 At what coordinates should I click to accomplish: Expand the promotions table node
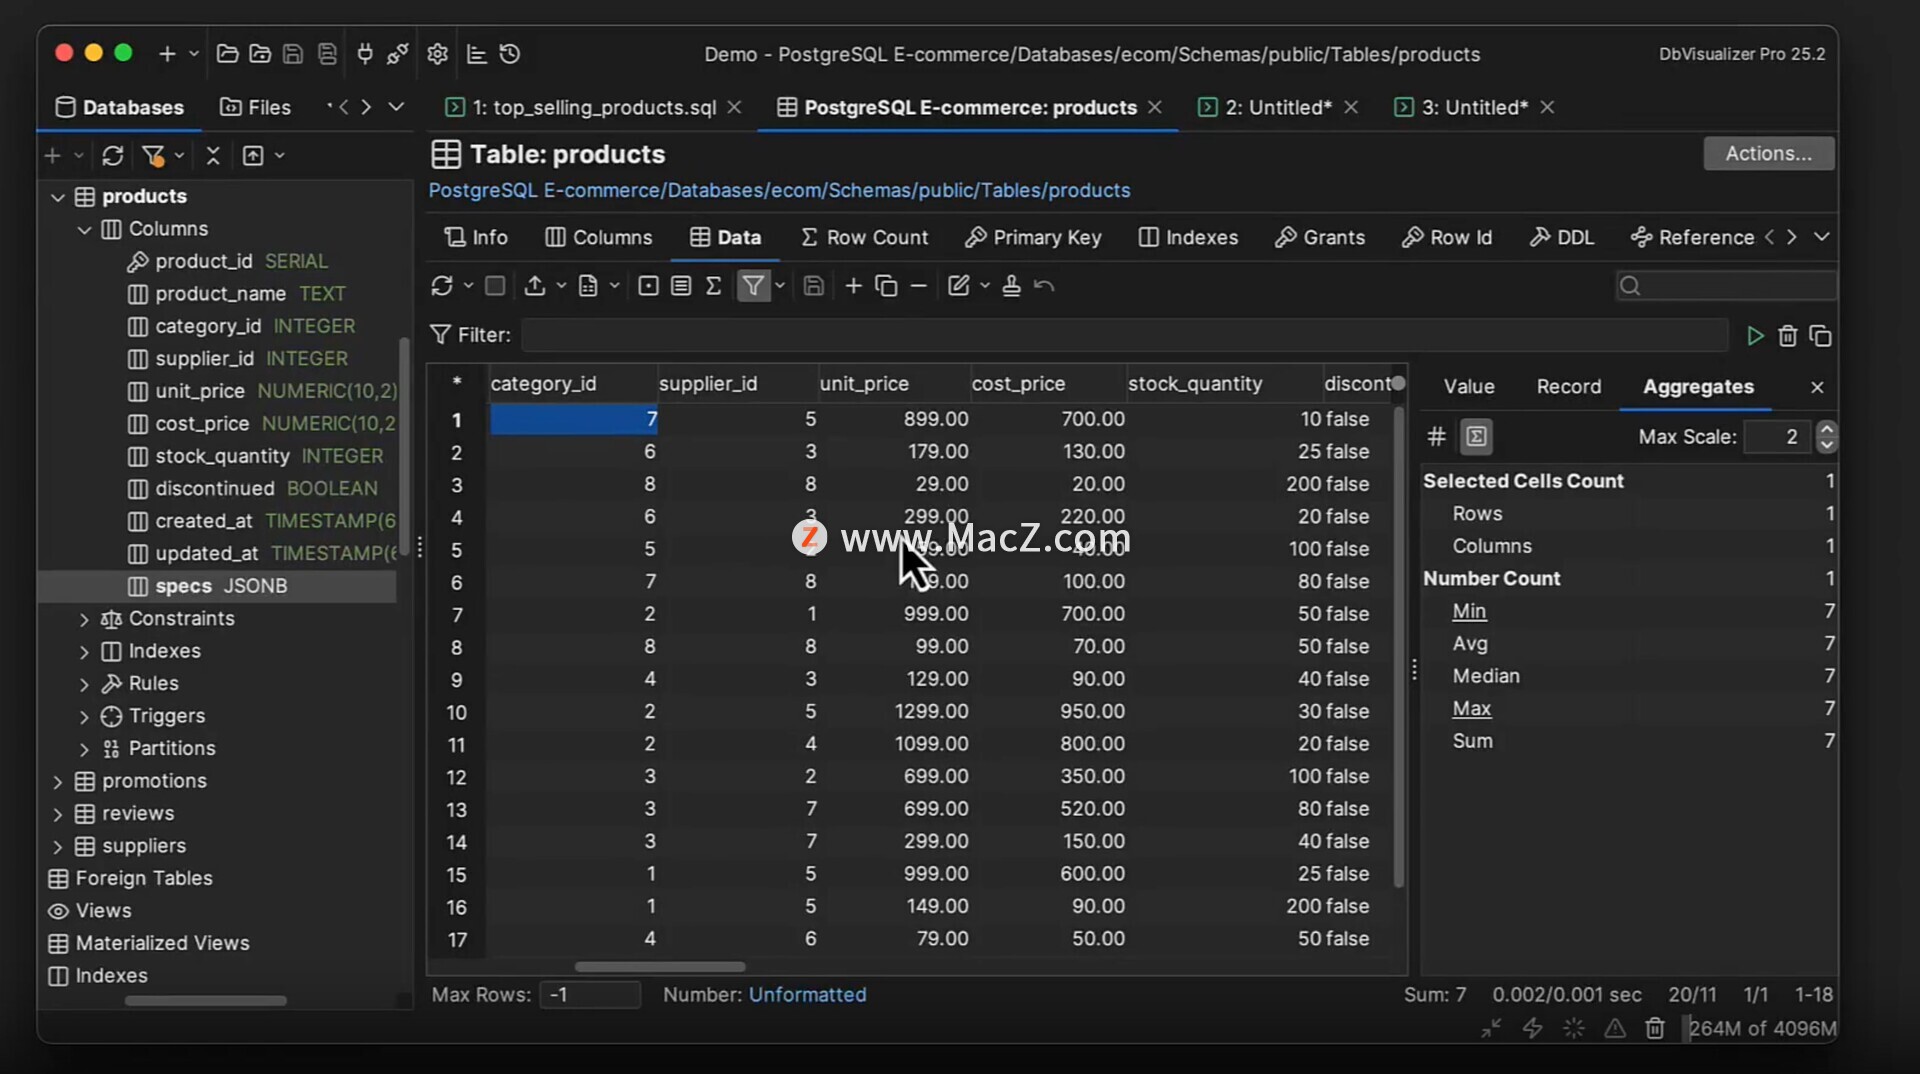pos(58,782)
